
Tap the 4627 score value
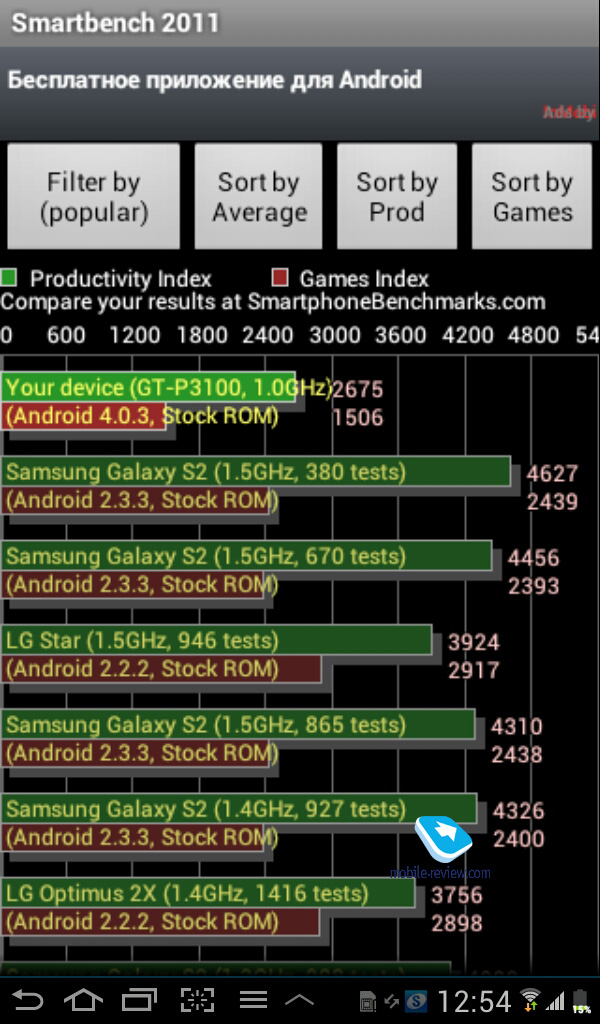coord(552,473)
